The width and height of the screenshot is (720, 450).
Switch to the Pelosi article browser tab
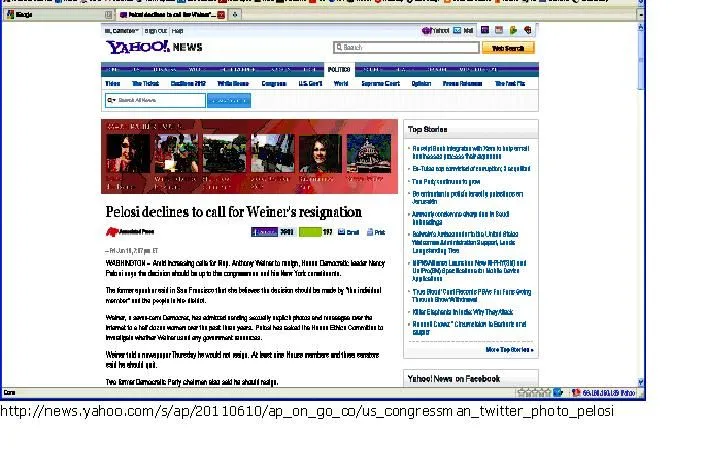pos(170,15)
